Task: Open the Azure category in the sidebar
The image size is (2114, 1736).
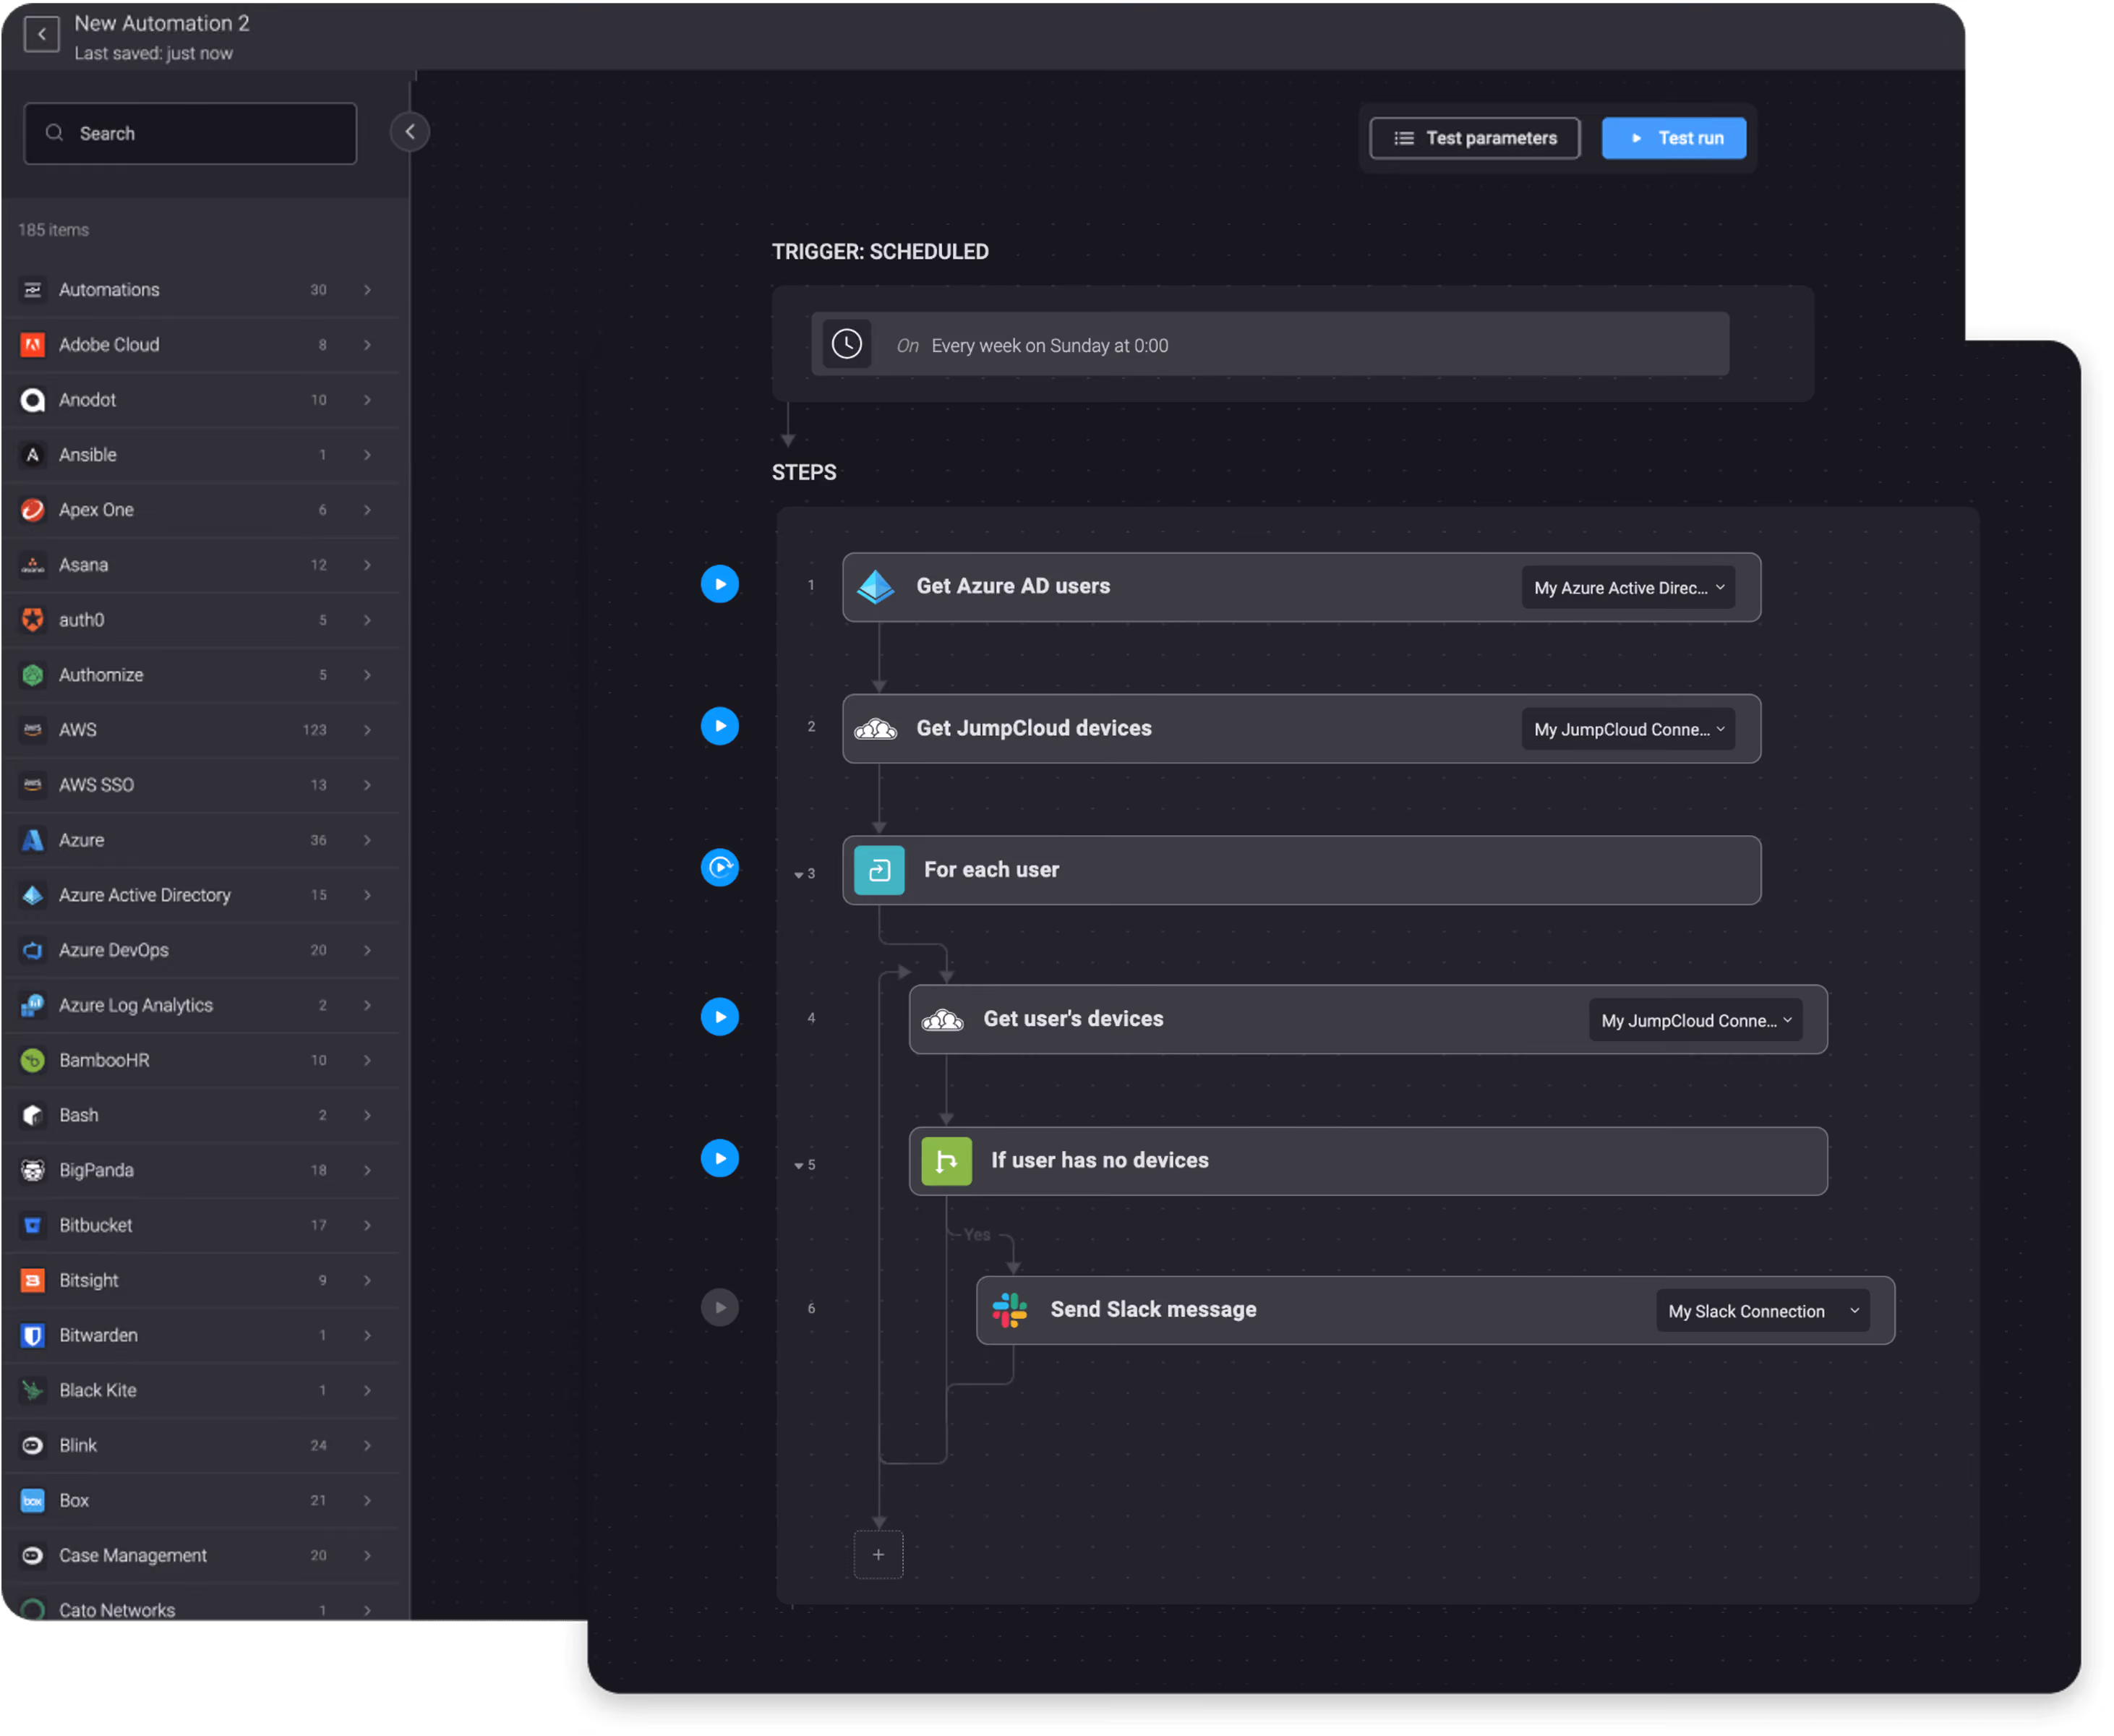Action: pos(200,841)
